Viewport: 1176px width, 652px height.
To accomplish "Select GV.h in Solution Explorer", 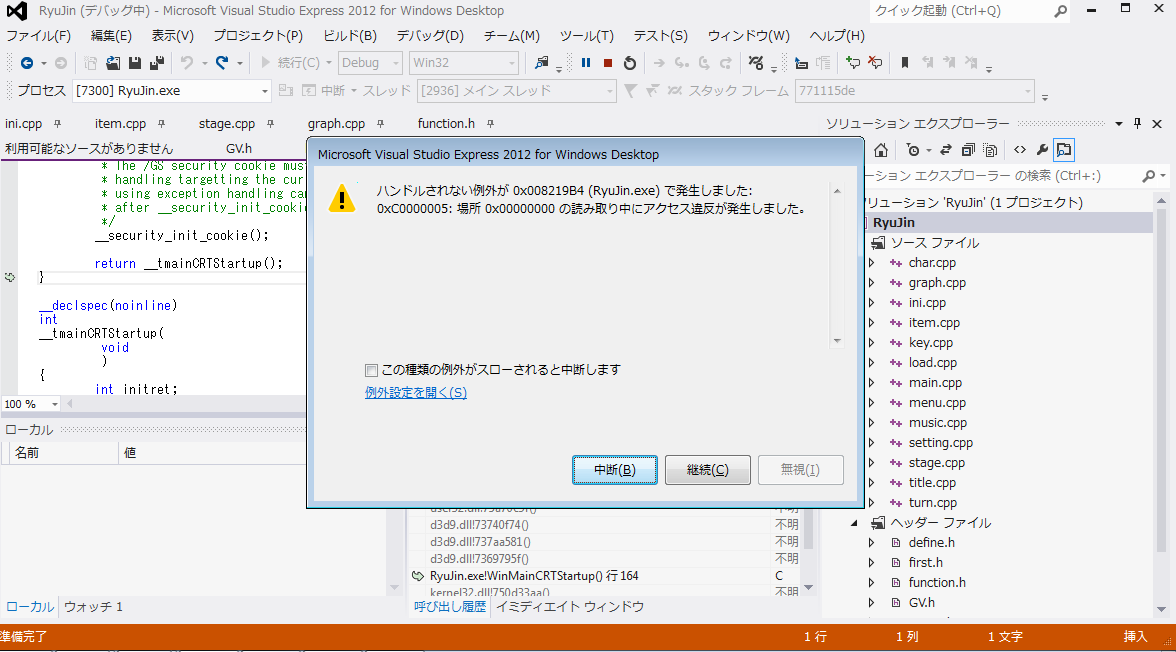I will (x=922, y=602).
